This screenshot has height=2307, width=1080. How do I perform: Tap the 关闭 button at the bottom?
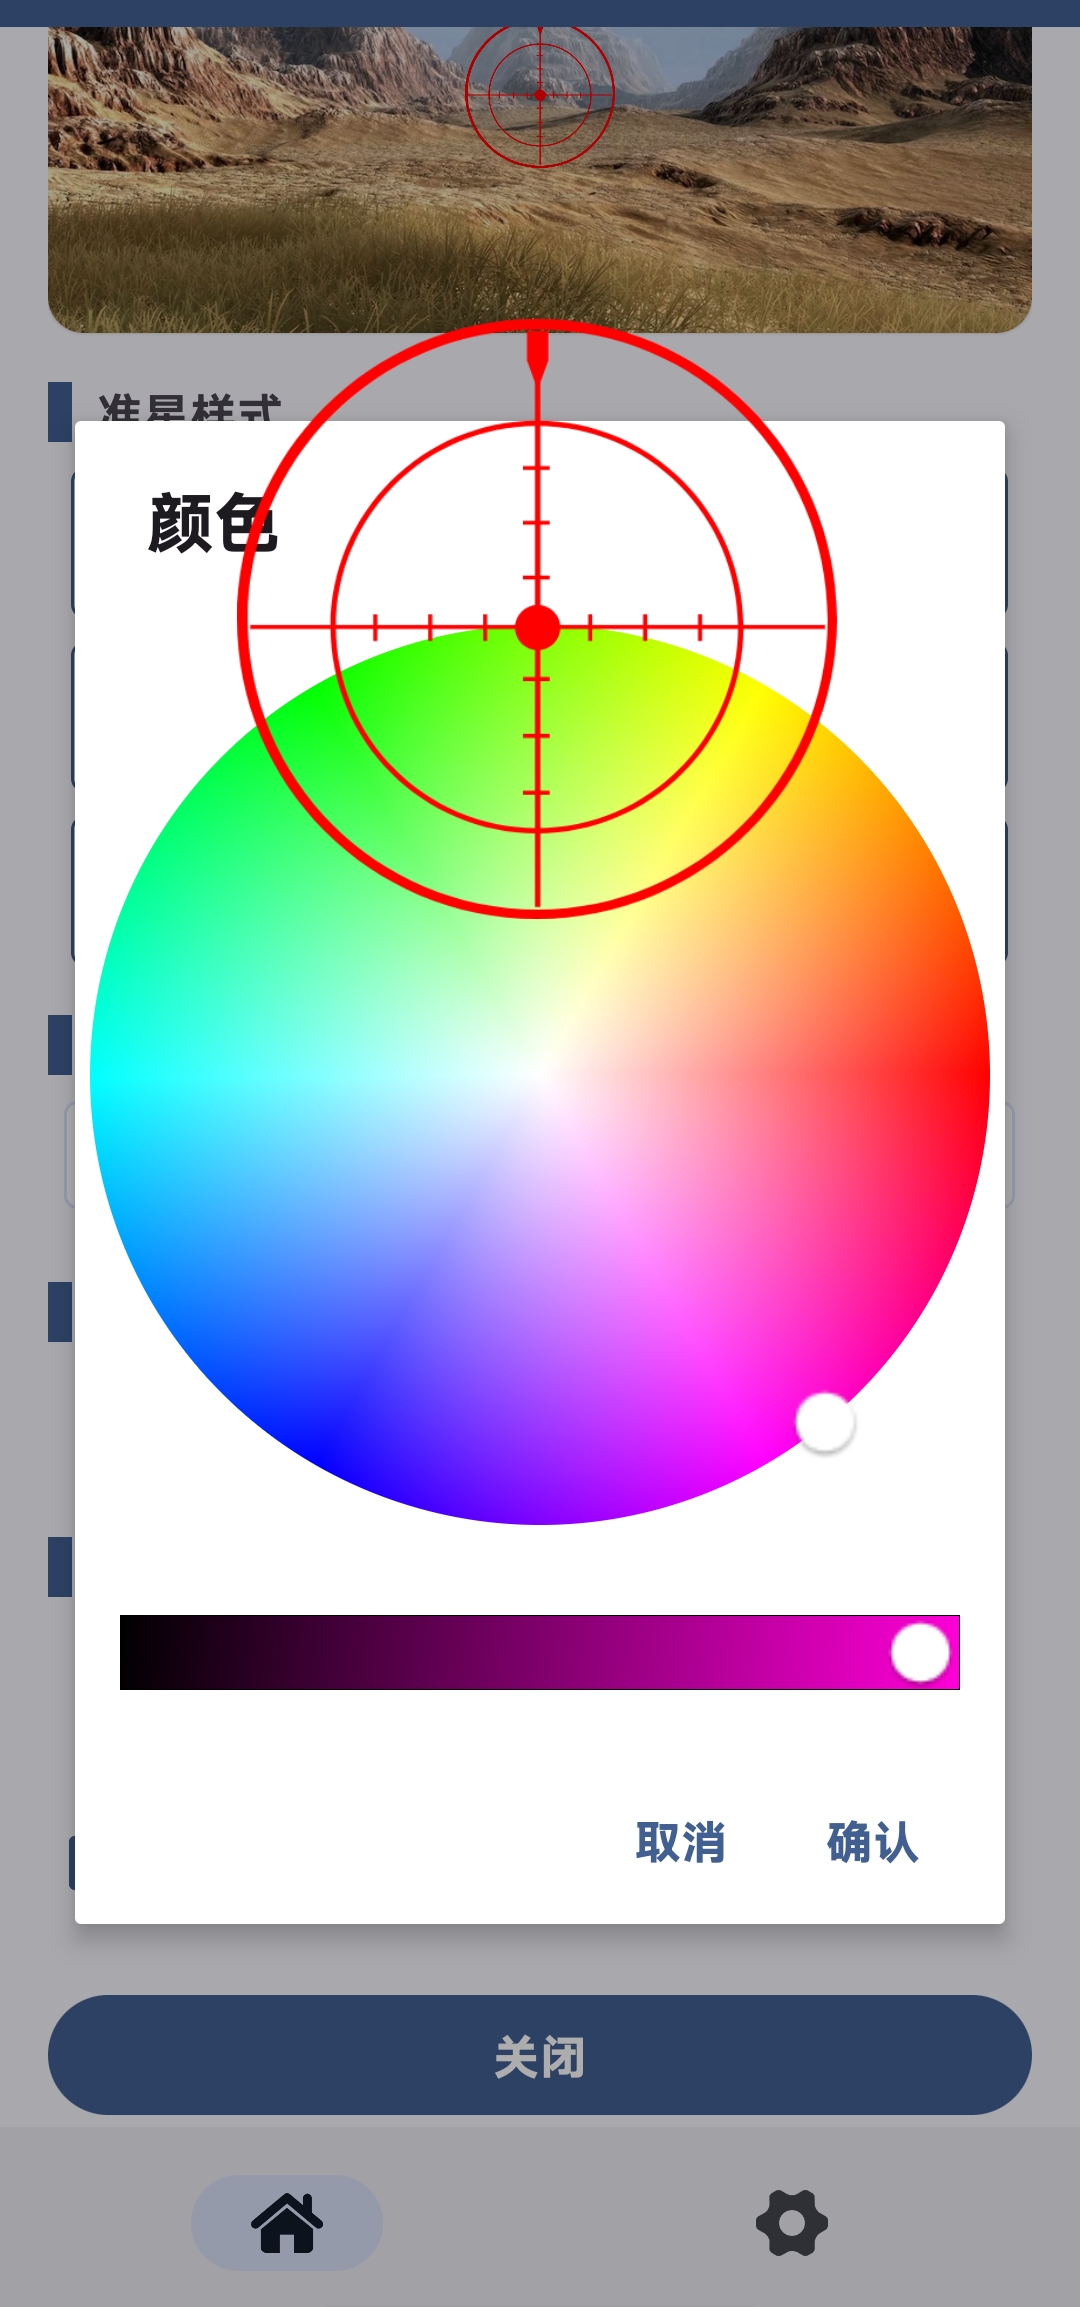pyautogui.click(x=540, y=2055)
